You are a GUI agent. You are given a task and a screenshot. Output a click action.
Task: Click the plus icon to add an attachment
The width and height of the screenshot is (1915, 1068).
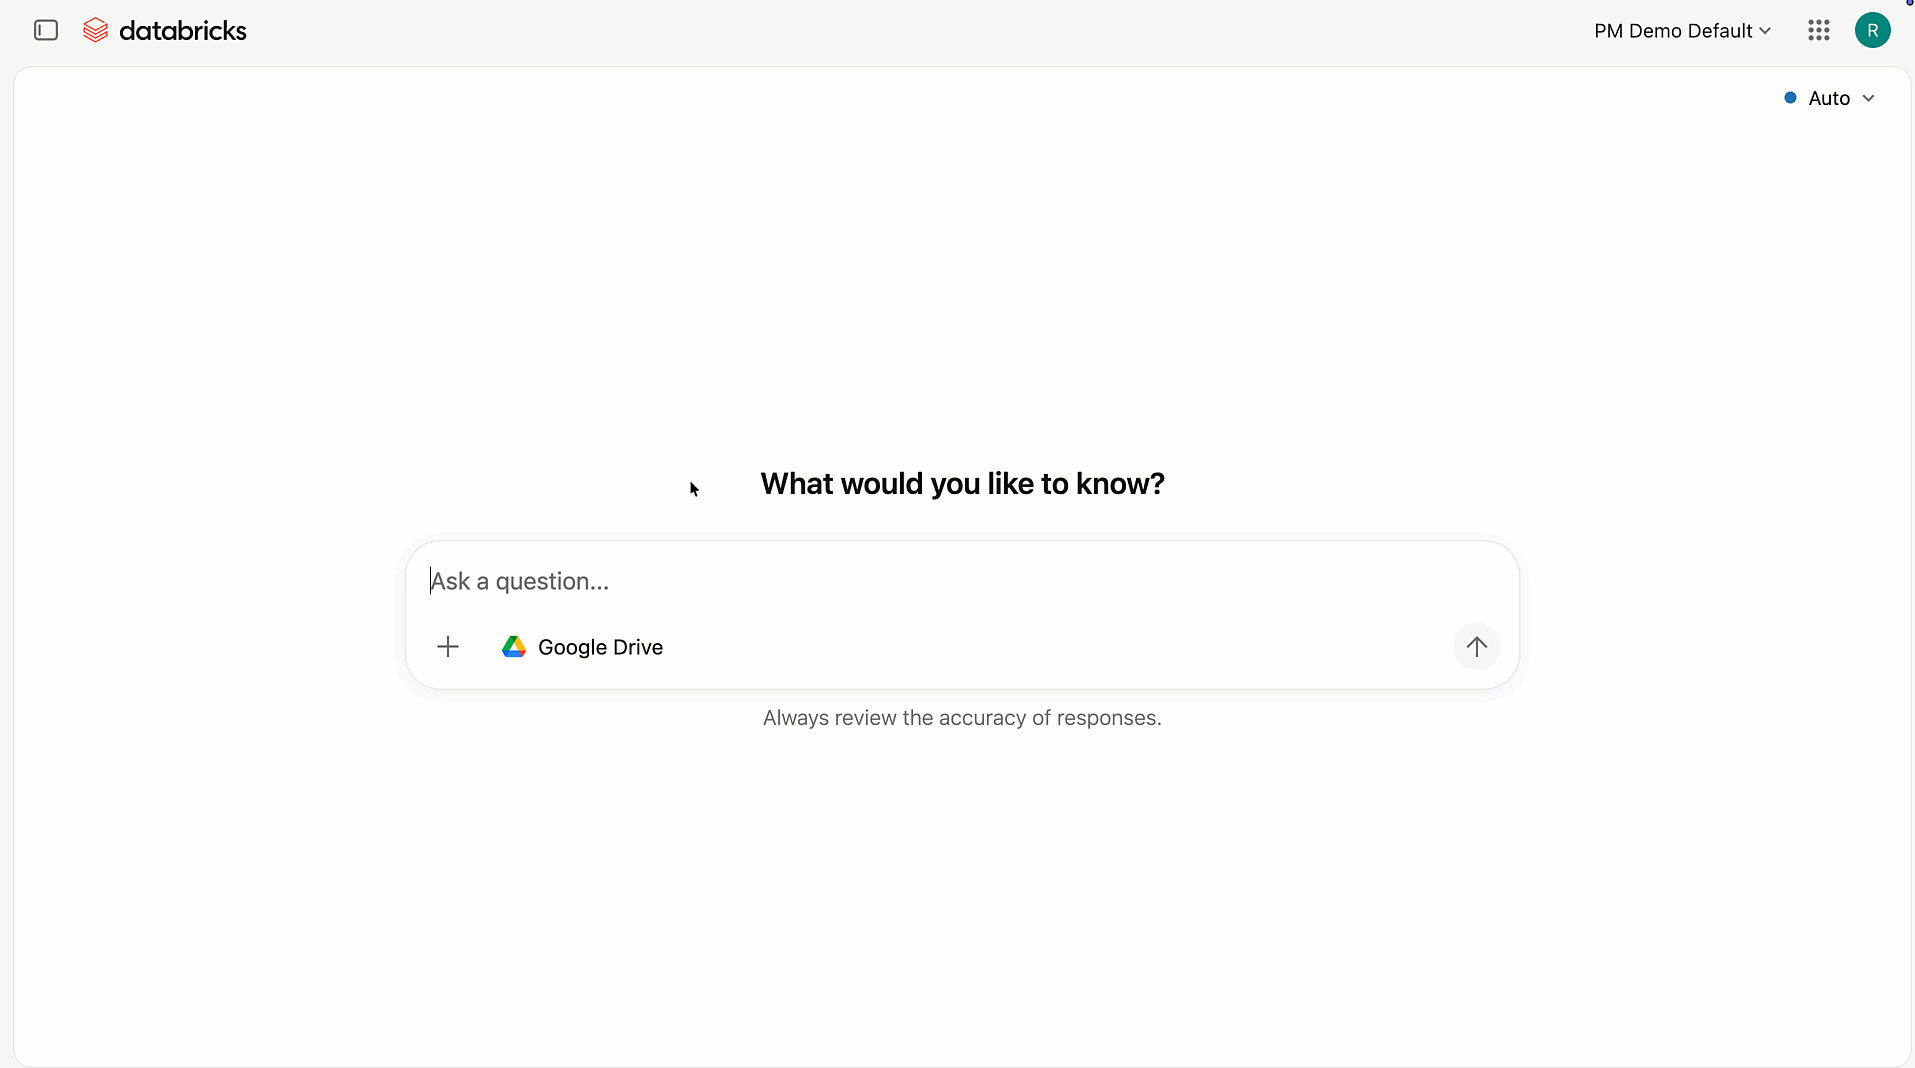448,647
